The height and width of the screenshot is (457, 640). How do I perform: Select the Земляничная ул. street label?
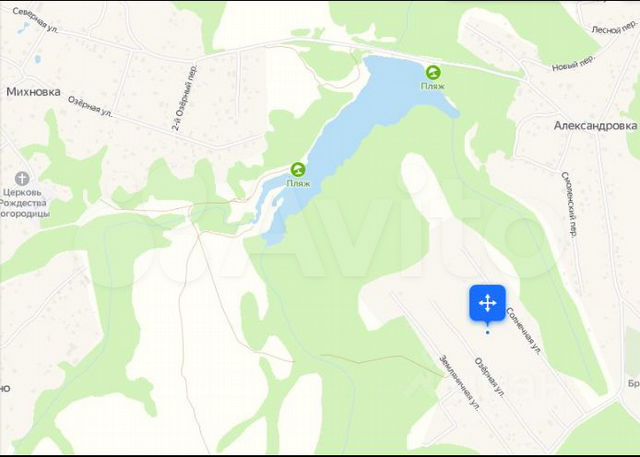click(x=459, y=382)
